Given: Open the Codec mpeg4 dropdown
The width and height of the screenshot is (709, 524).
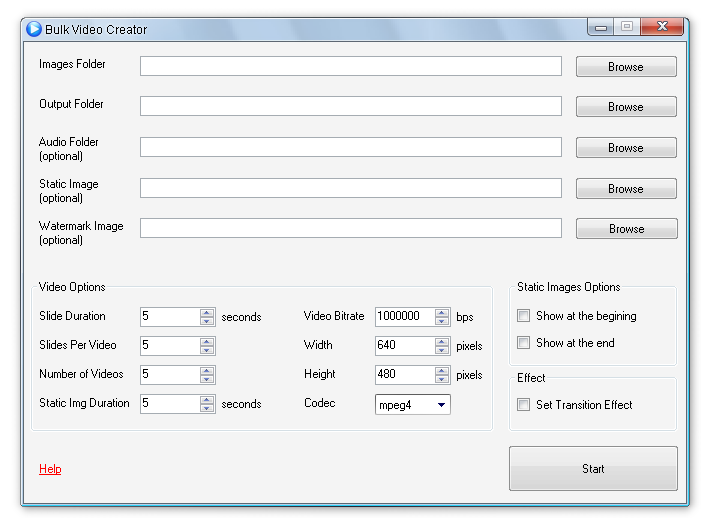Looking at the screenshot, I should click(412, 404).
